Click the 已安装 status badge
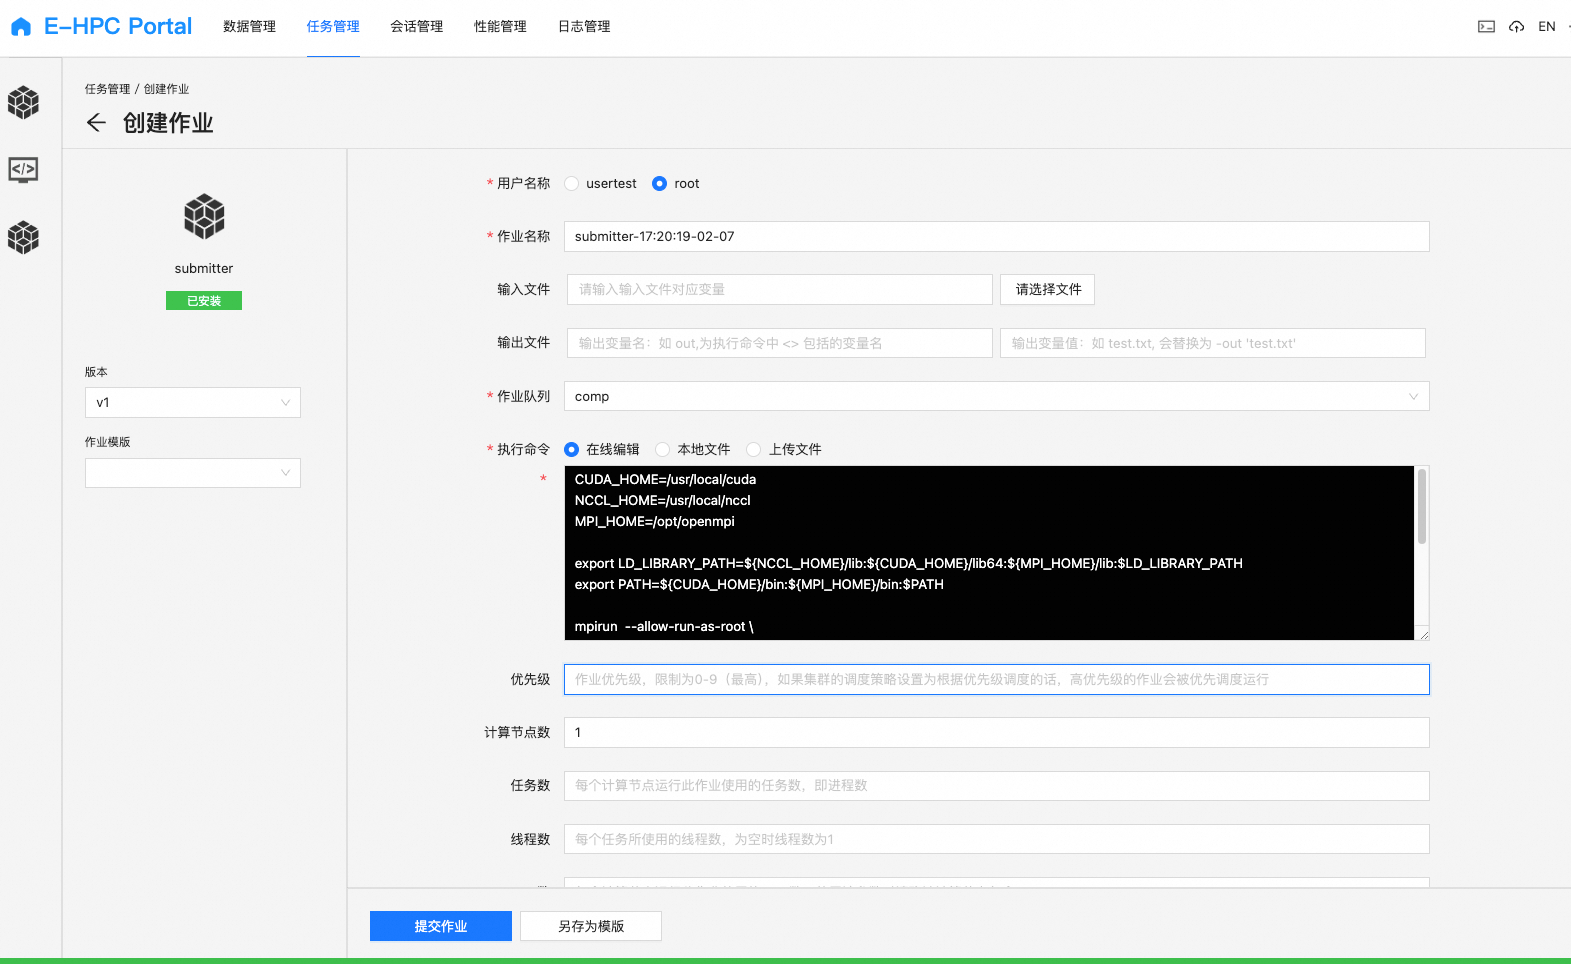Image resolution: width=1571 pixels, height=964 pixels. tap(204, 301)
